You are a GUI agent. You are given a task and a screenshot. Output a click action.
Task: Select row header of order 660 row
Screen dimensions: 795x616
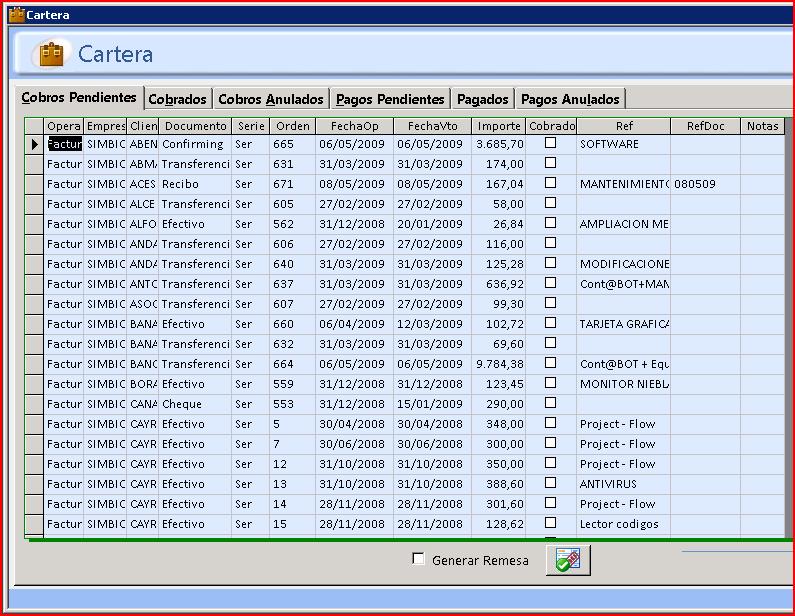click(x=34, y=324)
